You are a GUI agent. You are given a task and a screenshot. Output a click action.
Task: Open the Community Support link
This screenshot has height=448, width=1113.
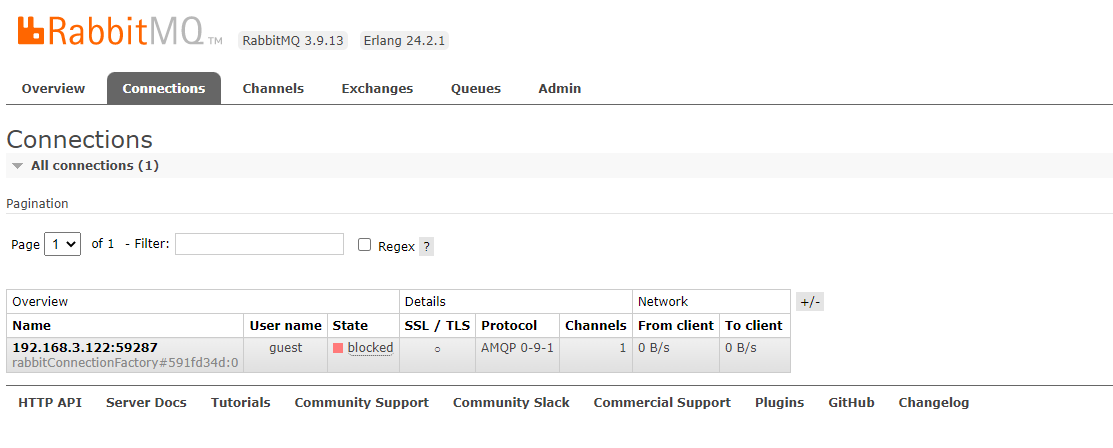362,403
